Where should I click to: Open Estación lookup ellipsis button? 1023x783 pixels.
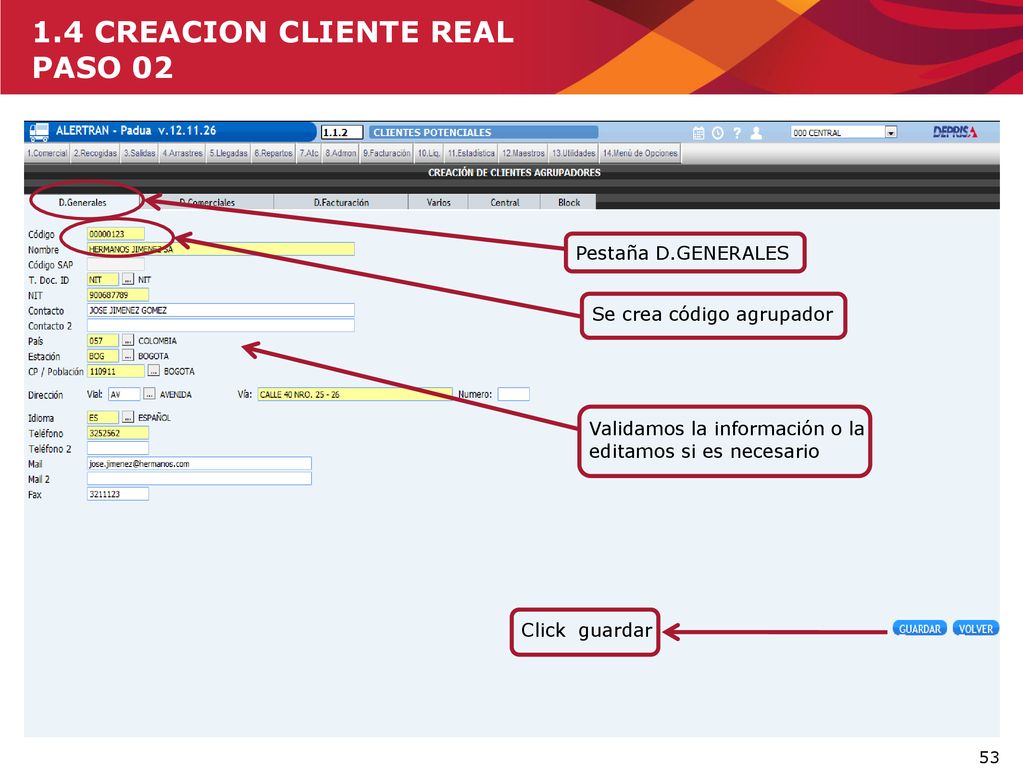[x=128, y=356]
